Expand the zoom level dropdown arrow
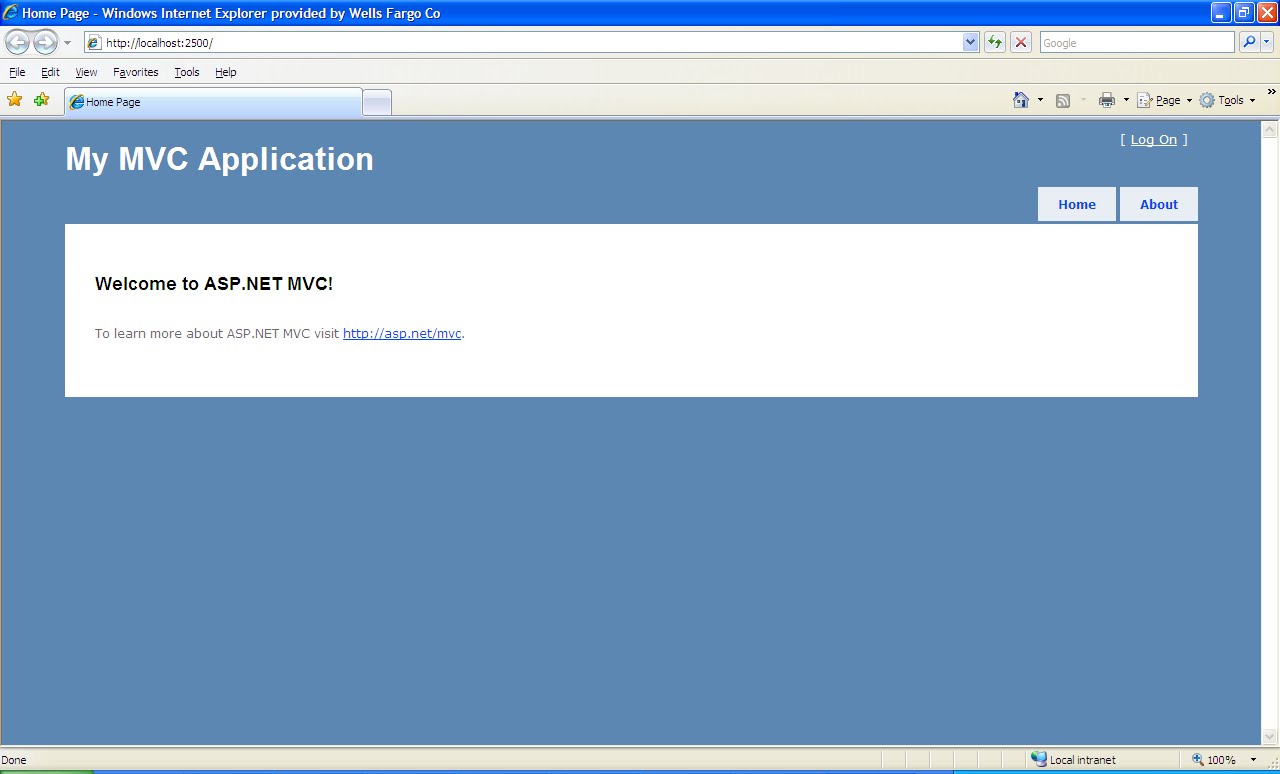Viewport: 1280px width, 774px height. tap(1253, 760)
